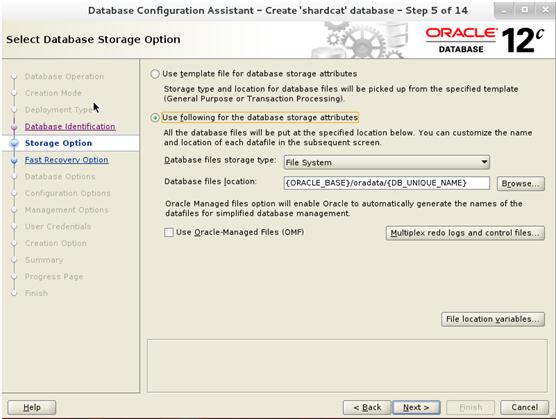Enable Use Oracle-Managed Files (OMF) checkbox
This screenshot has height=419, width=556.
point(169,232)
